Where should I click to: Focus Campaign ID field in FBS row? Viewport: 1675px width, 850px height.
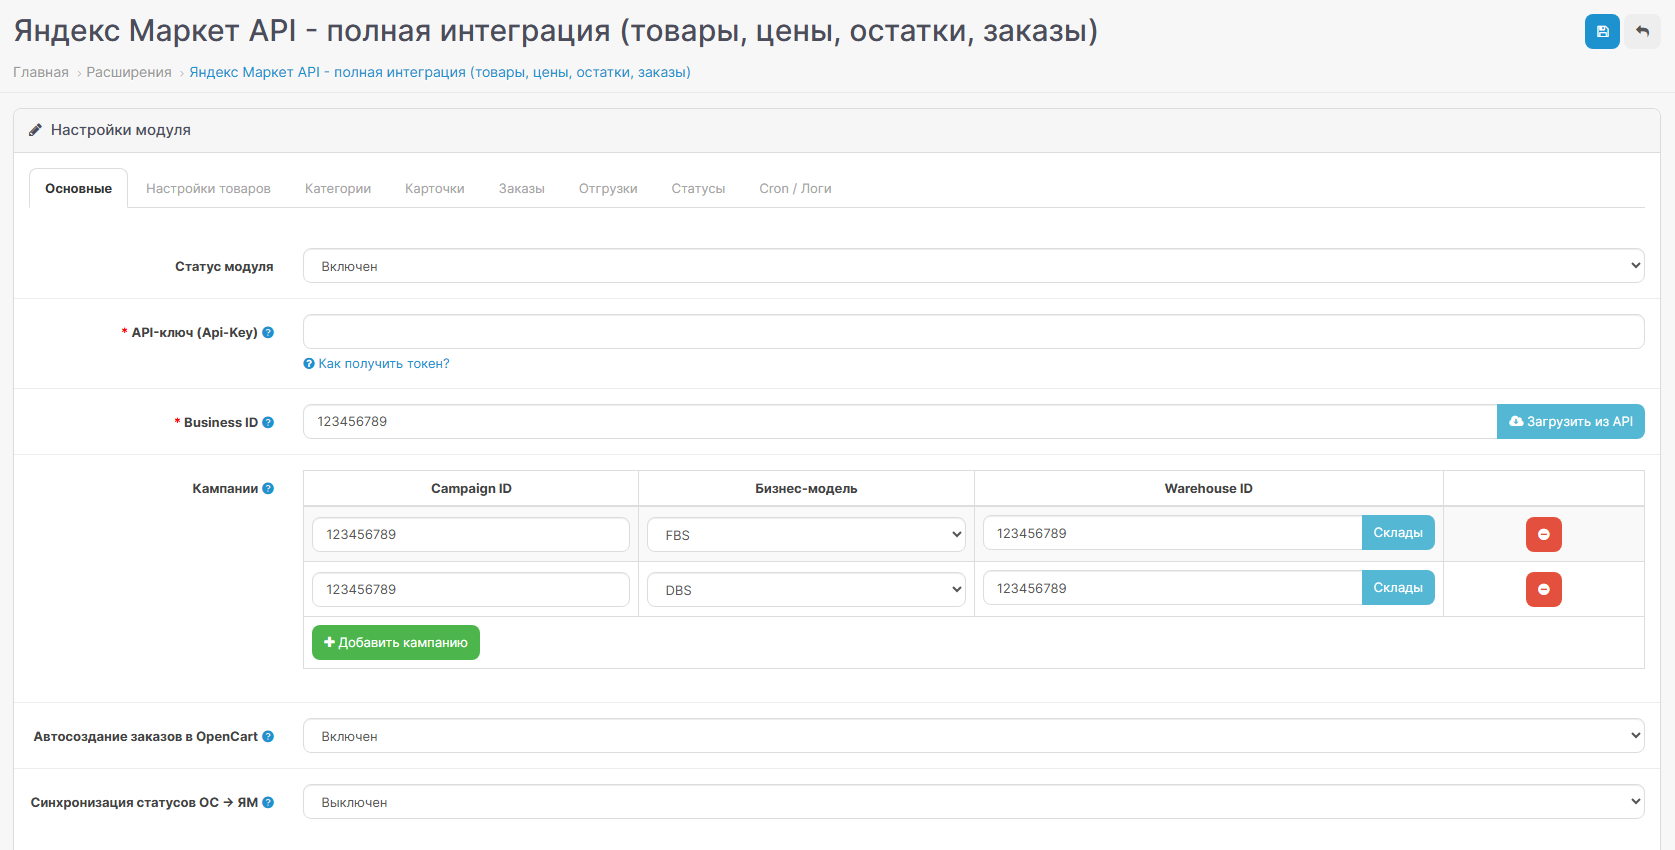click(471, 535)
